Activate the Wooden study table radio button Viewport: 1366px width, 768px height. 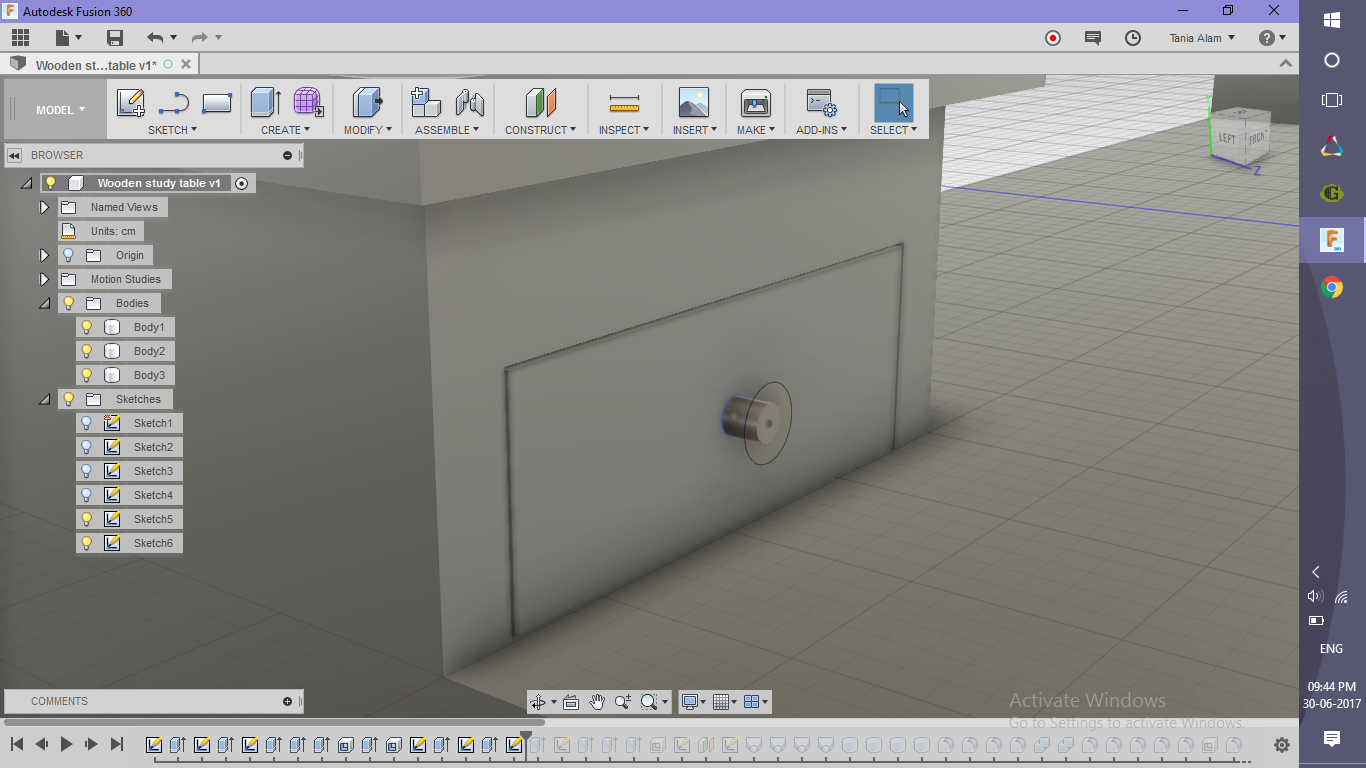click(241, 184)
